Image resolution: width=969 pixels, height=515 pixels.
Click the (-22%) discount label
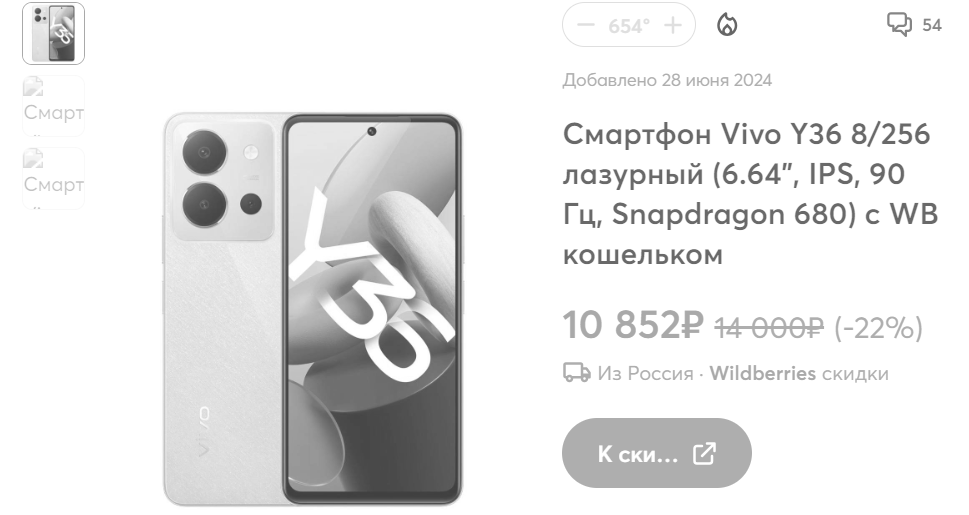click(878, 328)
